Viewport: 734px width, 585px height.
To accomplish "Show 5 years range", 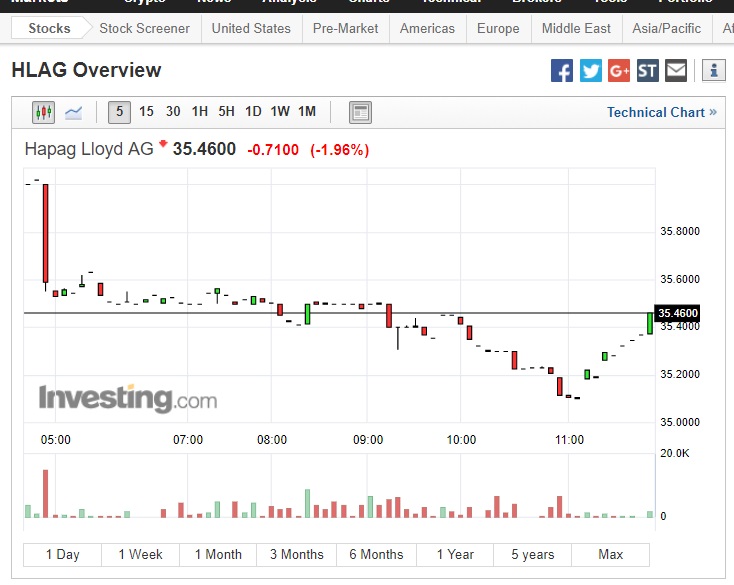I will coord(533,555).
